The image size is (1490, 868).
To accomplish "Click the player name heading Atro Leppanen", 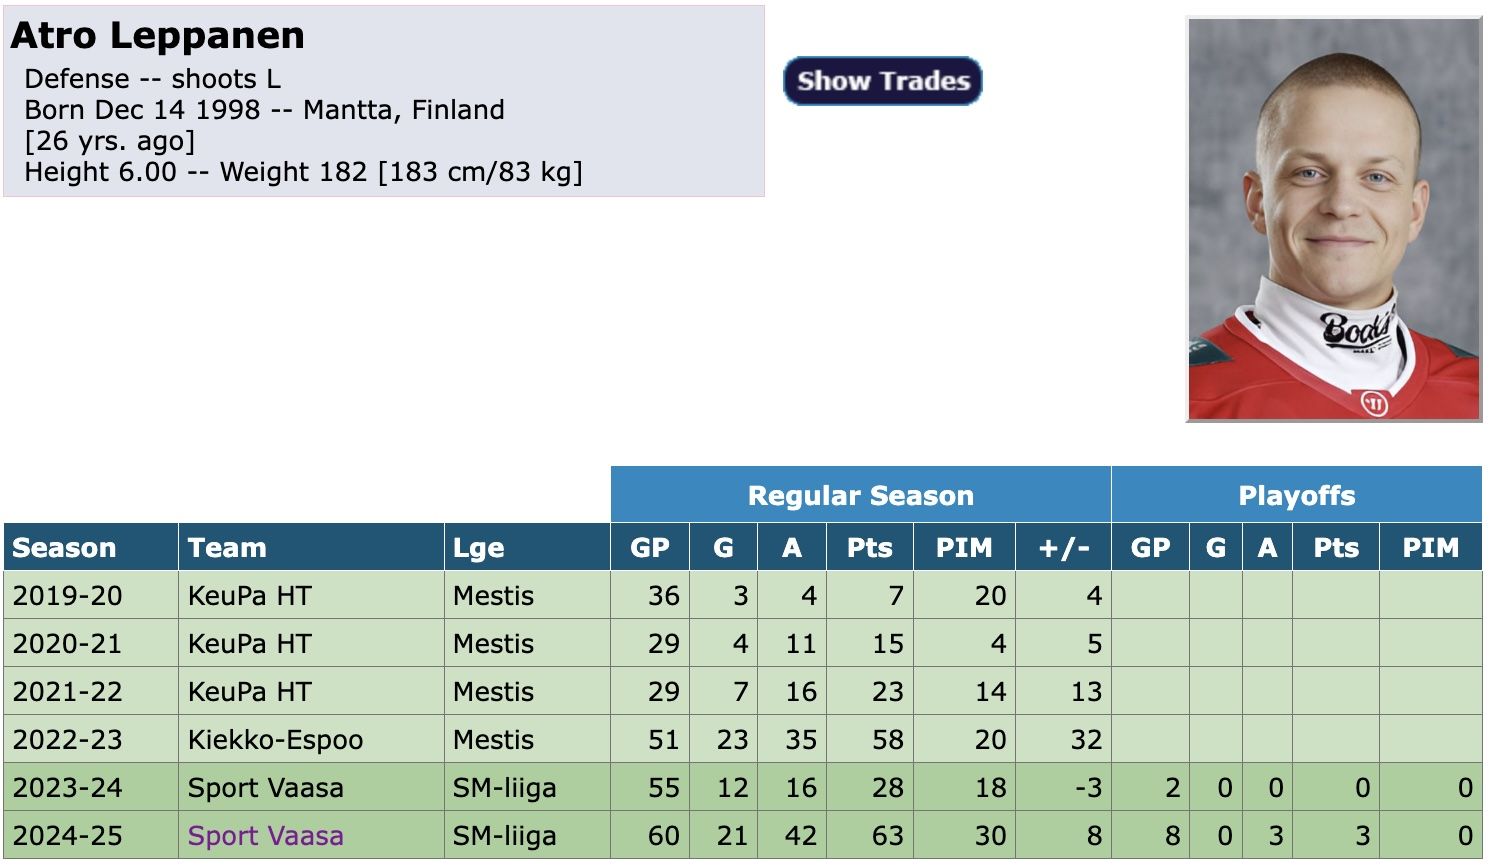I will pyautogui.click(x=158, y=36).
